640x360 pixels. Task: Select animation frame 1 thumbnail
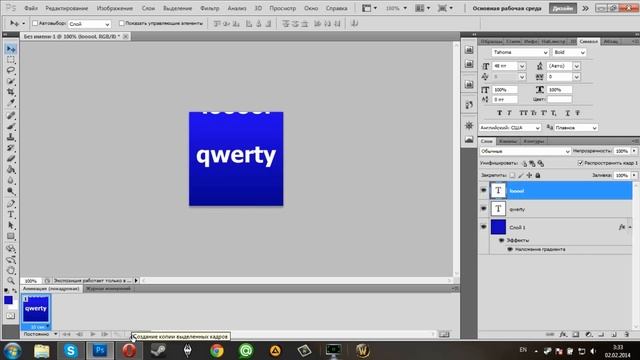pos(36,309)
